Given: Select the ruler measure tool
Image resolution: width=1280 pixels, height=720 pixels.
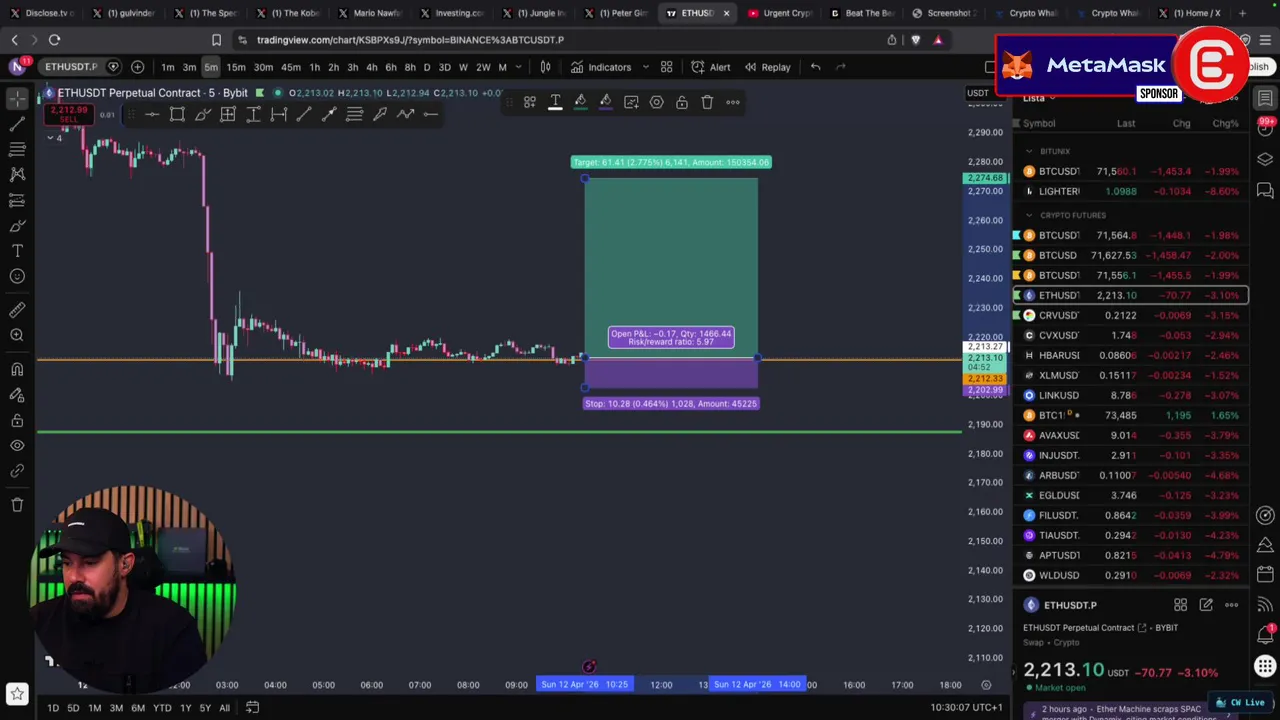Looking at the screenshot, I should pos(17,310).
